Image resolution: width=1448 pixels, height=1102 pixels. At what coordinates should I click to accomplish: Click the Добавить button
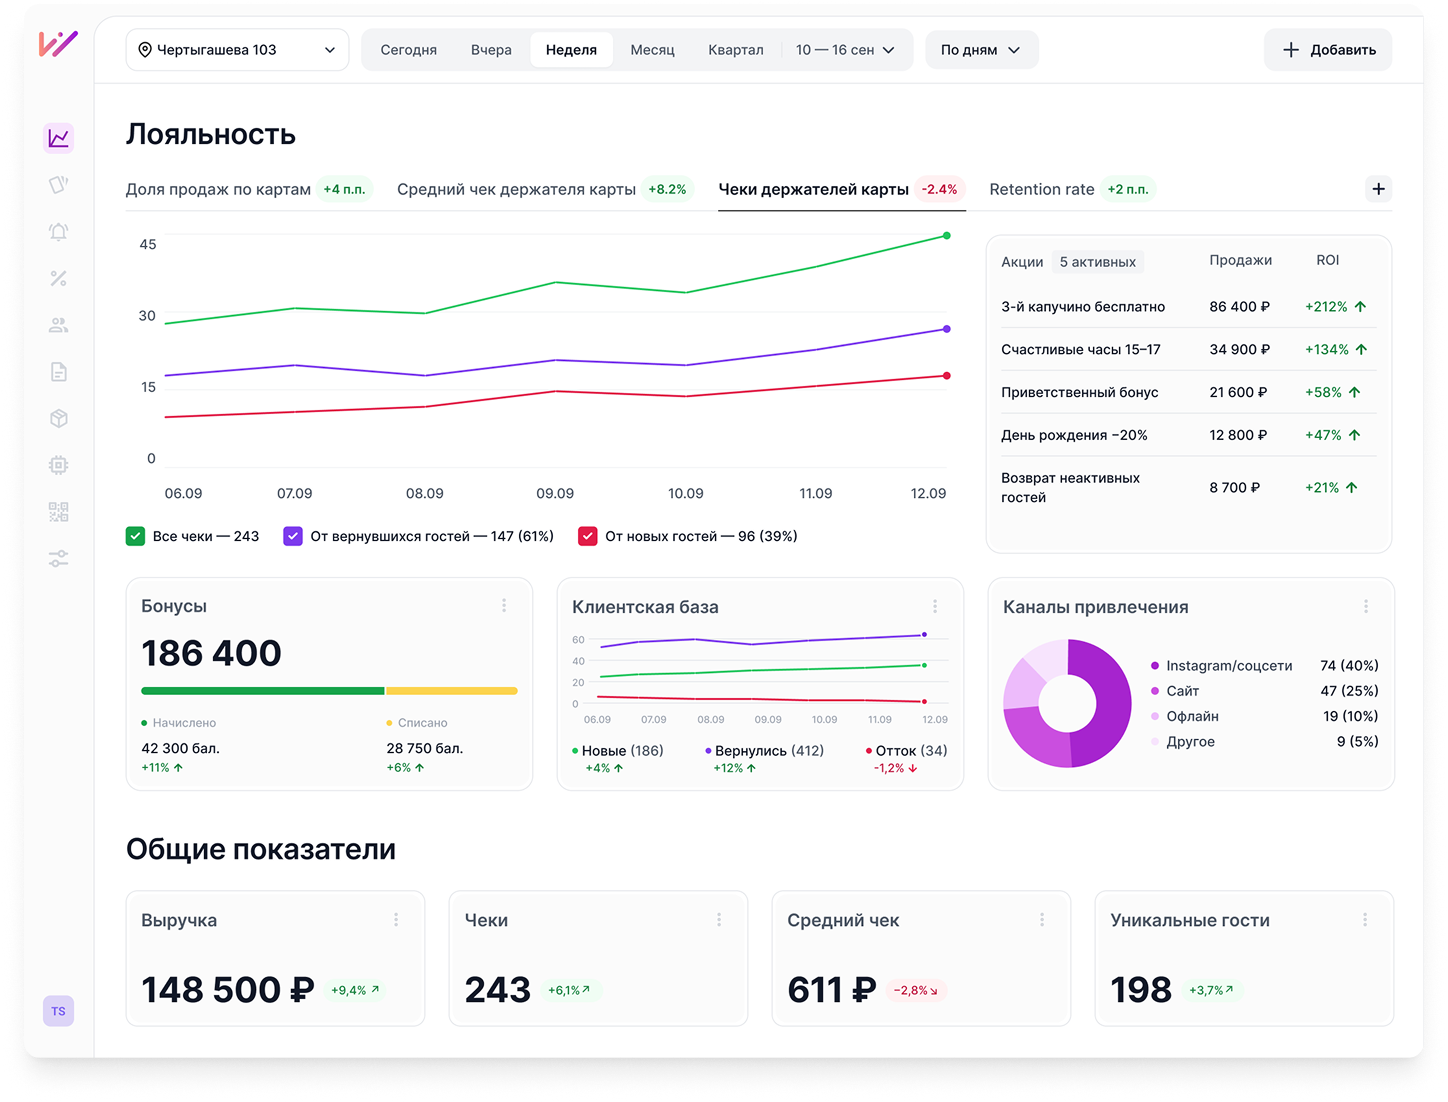tap(1328, 50)
